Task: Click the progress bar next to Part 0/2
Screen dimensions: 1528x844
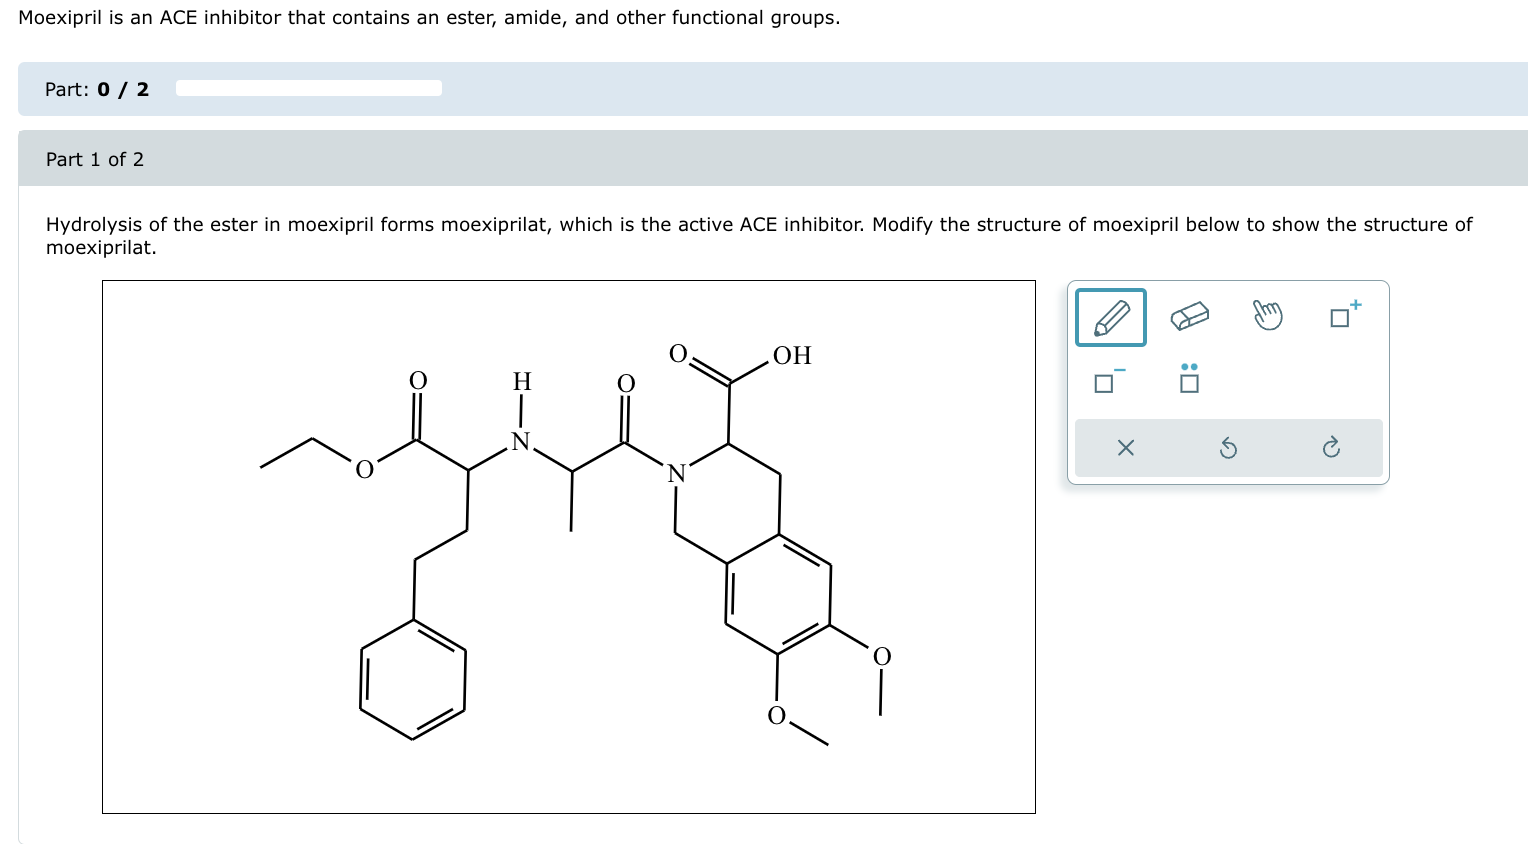Action: 308,88
